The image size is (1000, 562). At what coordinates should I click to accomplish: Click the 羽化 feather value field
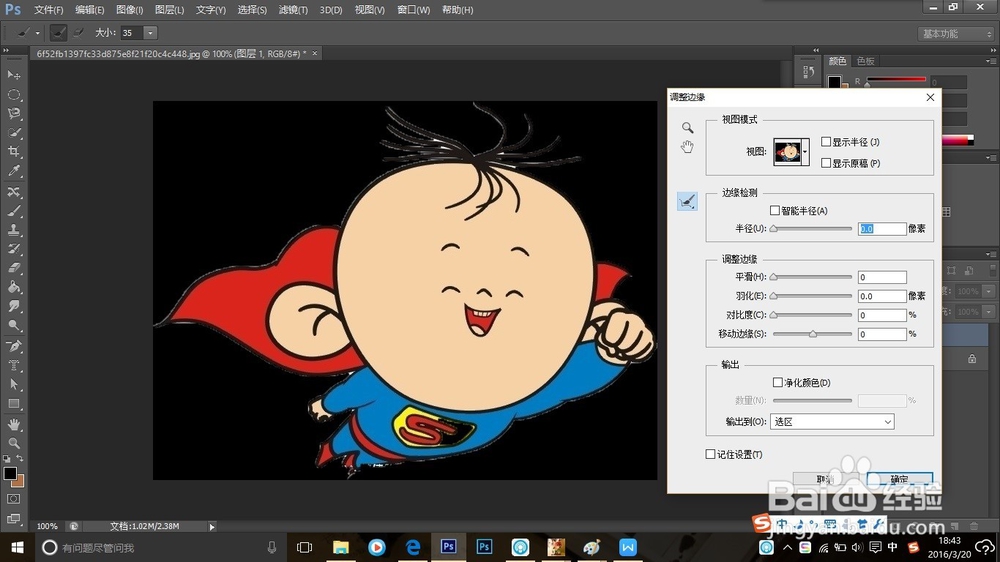pos(882,296)
